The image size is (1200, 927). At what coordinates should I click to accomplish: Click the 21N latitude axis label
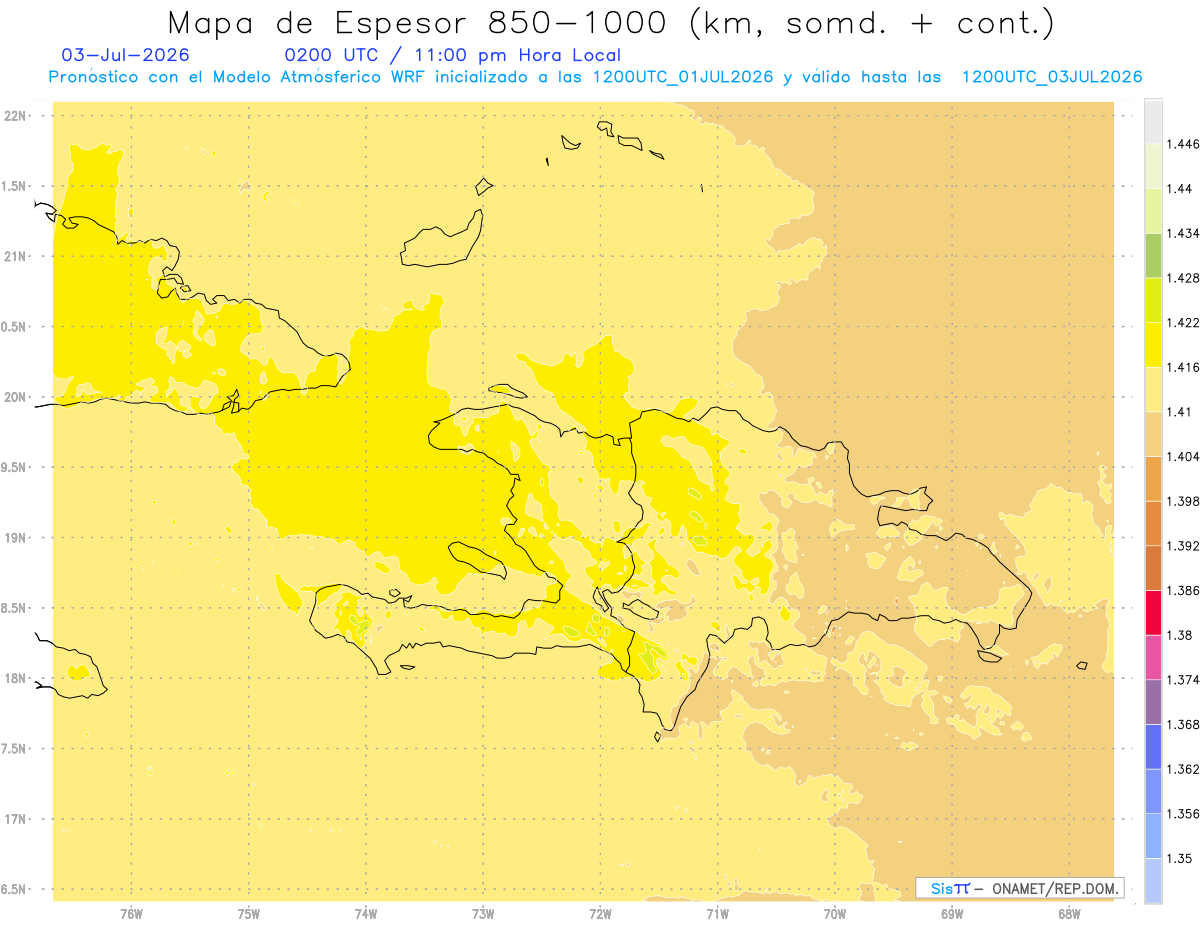16,257
